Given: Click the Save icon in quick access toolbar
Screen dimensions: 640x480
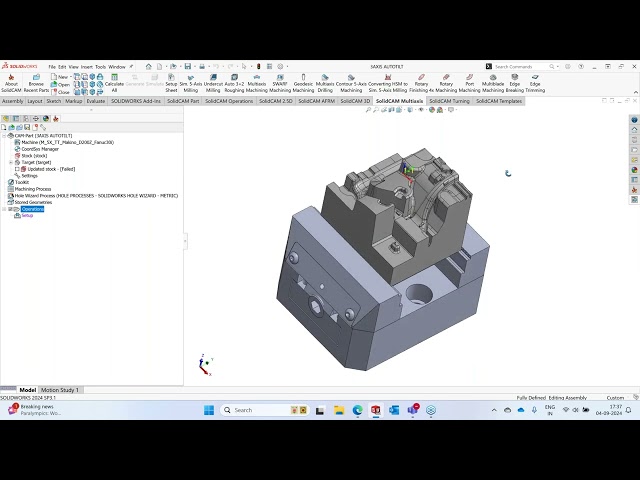Looking at the screenshot, I should pos(188,66).
